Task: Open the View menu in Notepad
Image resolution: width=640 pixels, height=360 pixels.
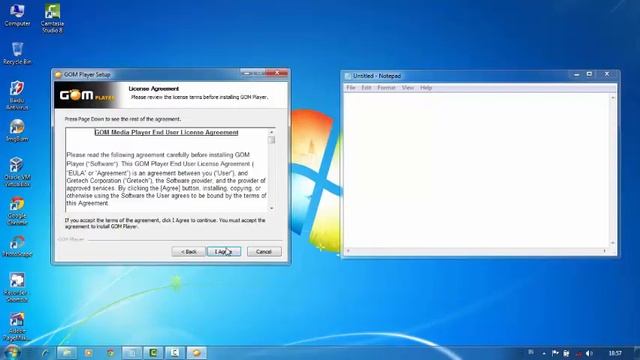Action: [408, 88]
